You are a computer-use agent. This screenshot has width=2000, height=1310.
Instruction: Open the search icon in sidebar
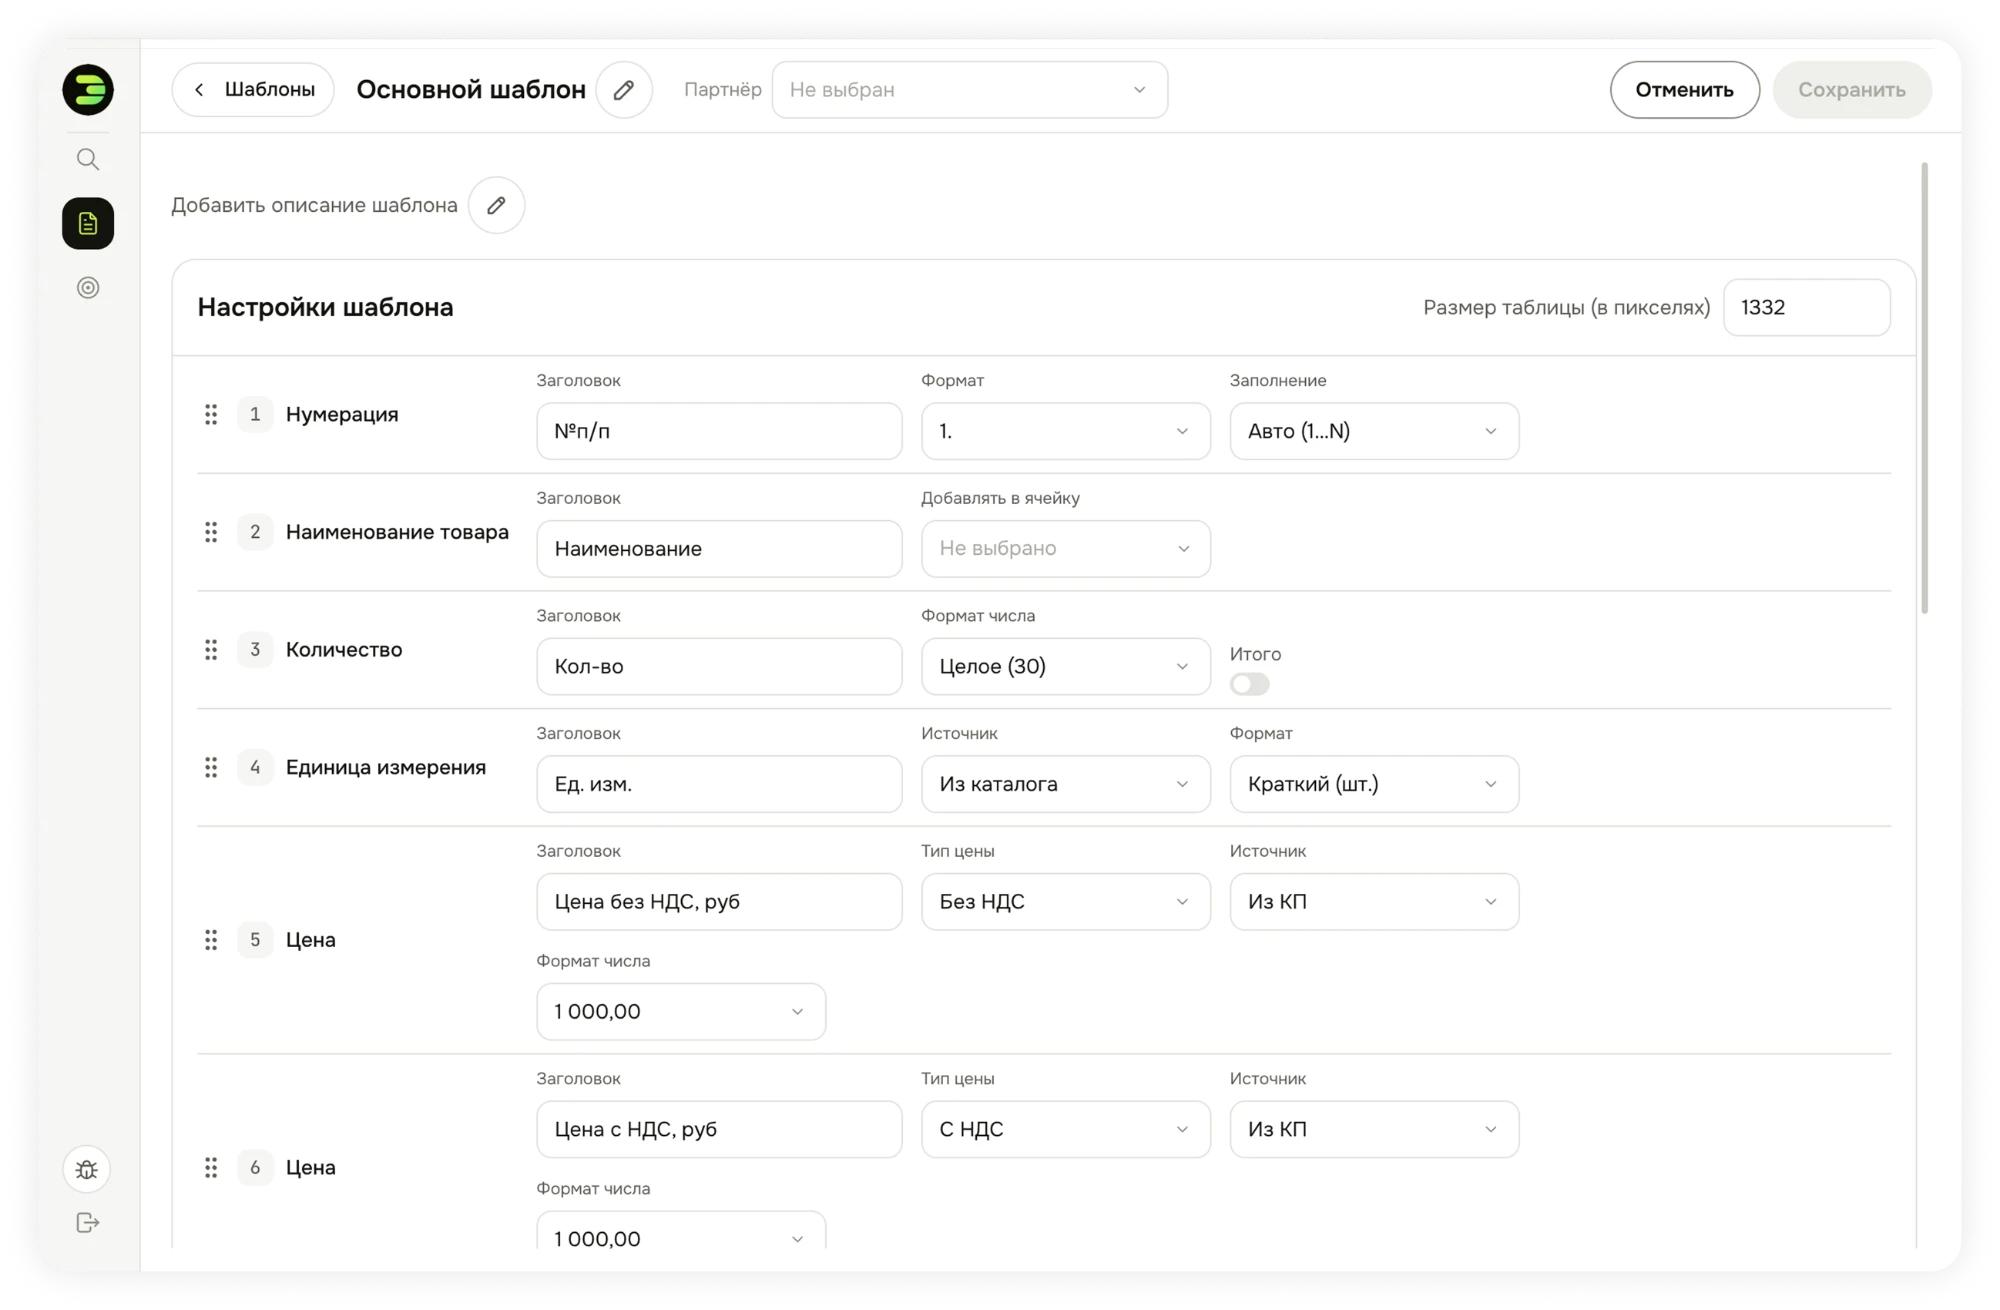tap(88, 159)
